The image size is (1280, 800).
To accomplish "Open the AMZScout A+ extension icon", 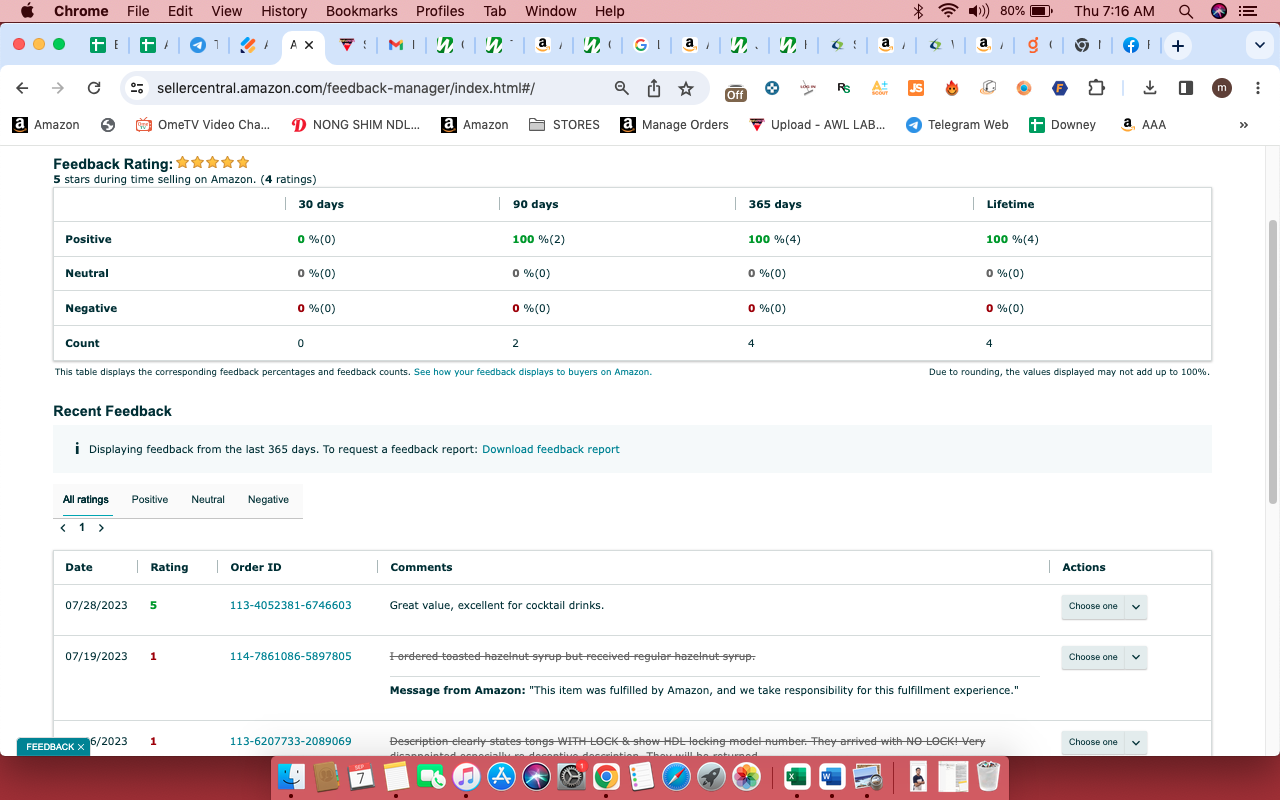I will point(879,88).
